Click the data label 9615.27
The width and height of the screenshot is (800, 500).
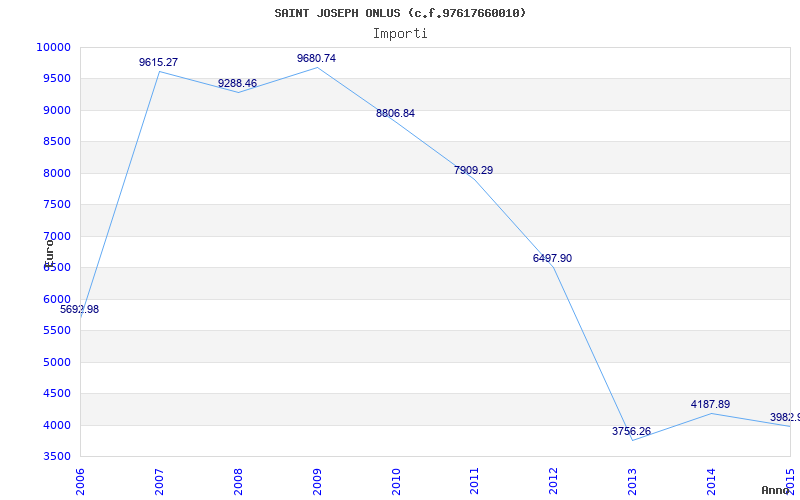(x=158, y=62)
